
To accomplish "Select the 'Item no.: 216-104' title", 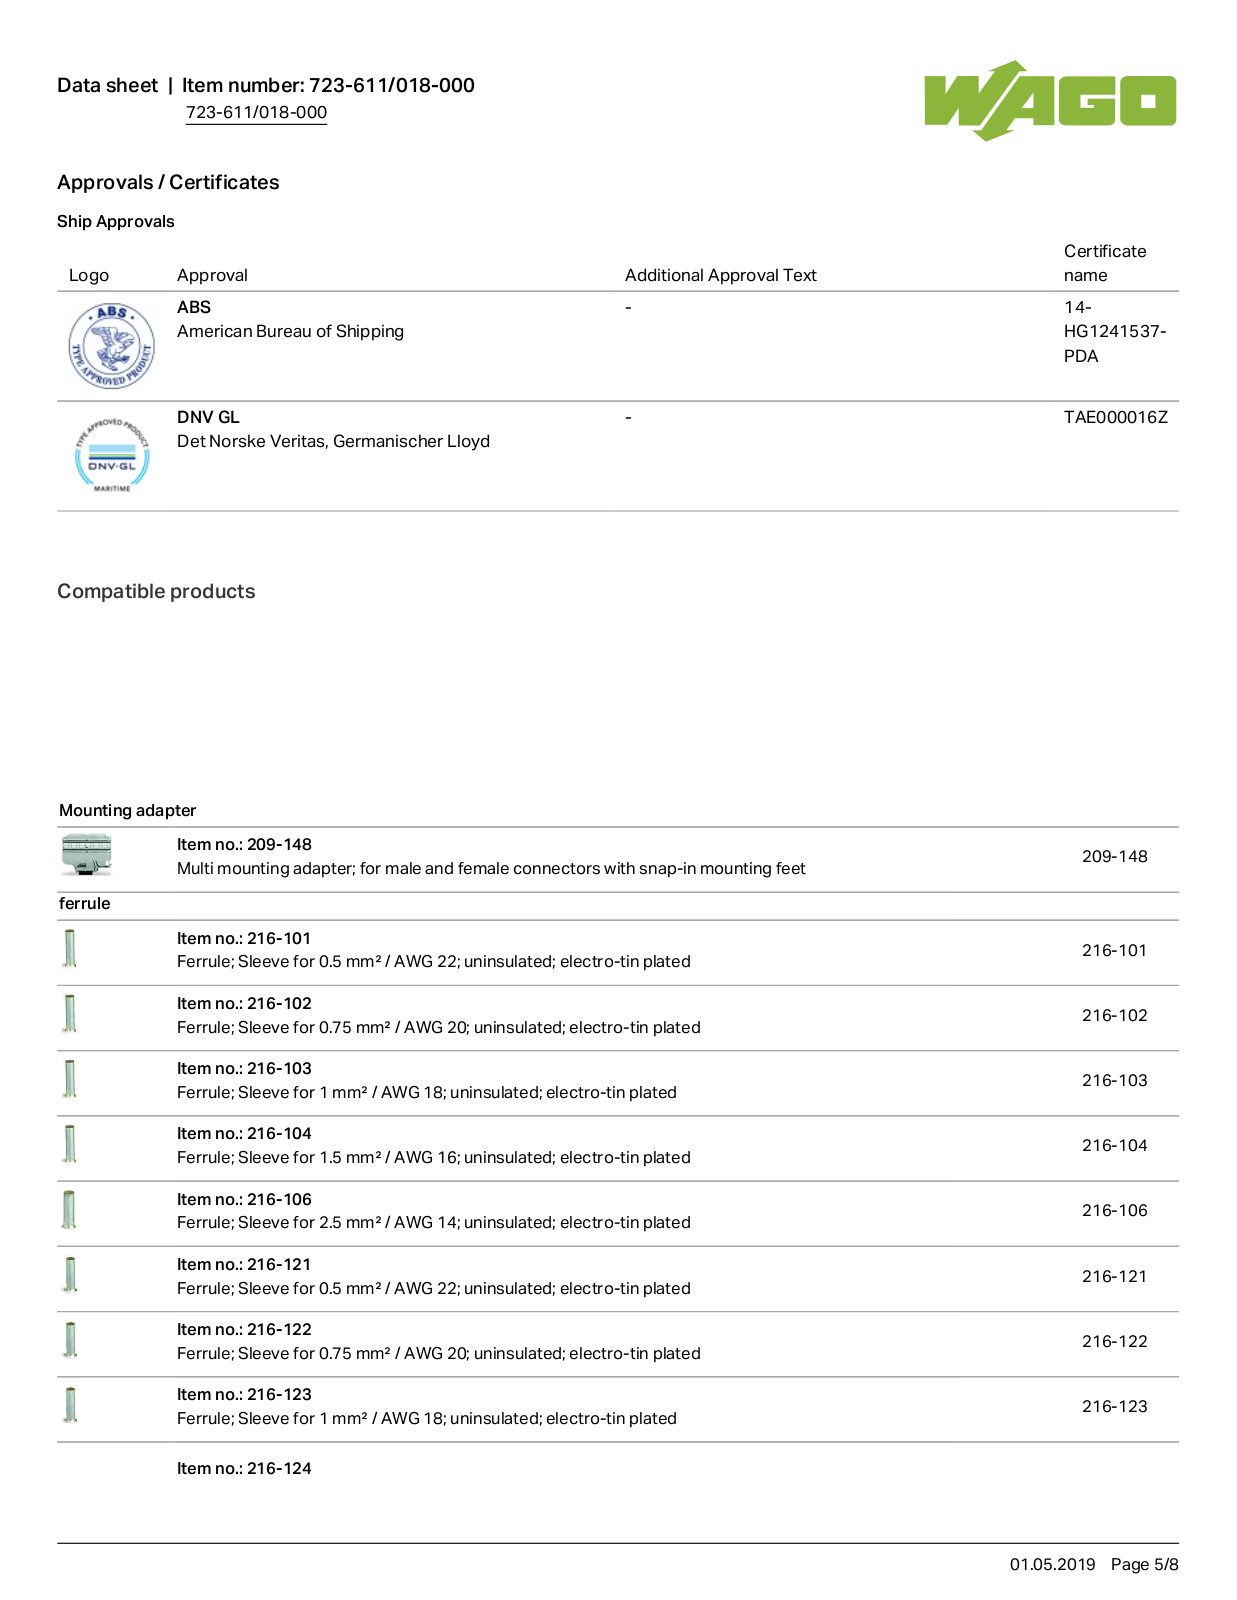I will [244, 1133].
